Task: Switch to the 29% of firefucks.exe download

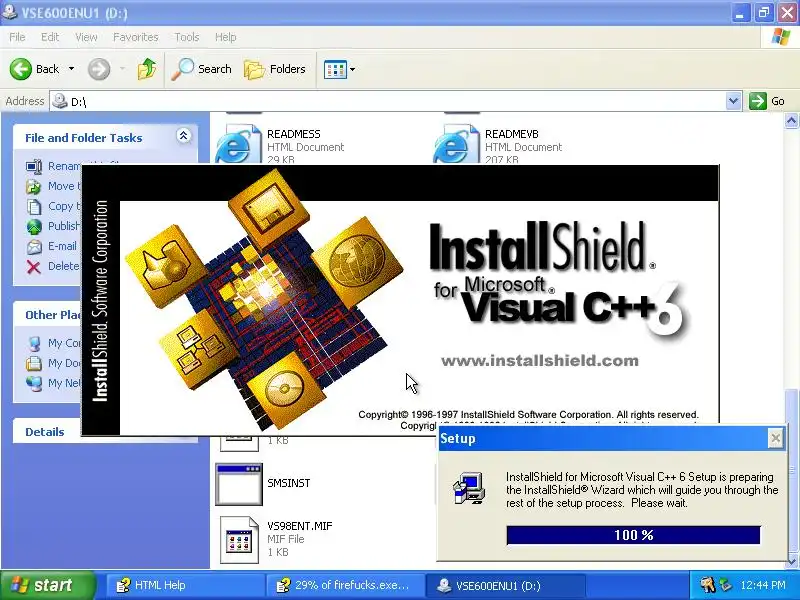Action: click(344, 585)
